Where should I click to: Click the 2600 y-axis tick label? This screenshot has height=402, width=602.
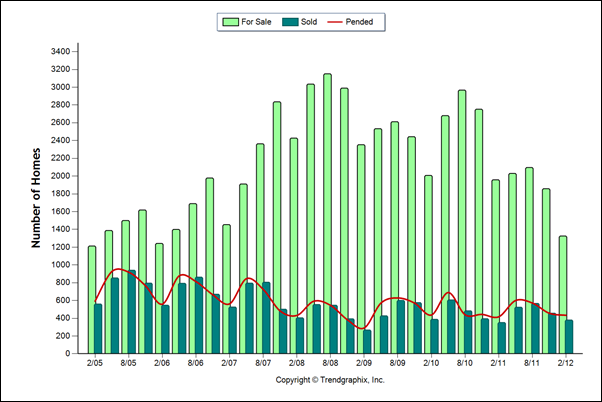60,122
